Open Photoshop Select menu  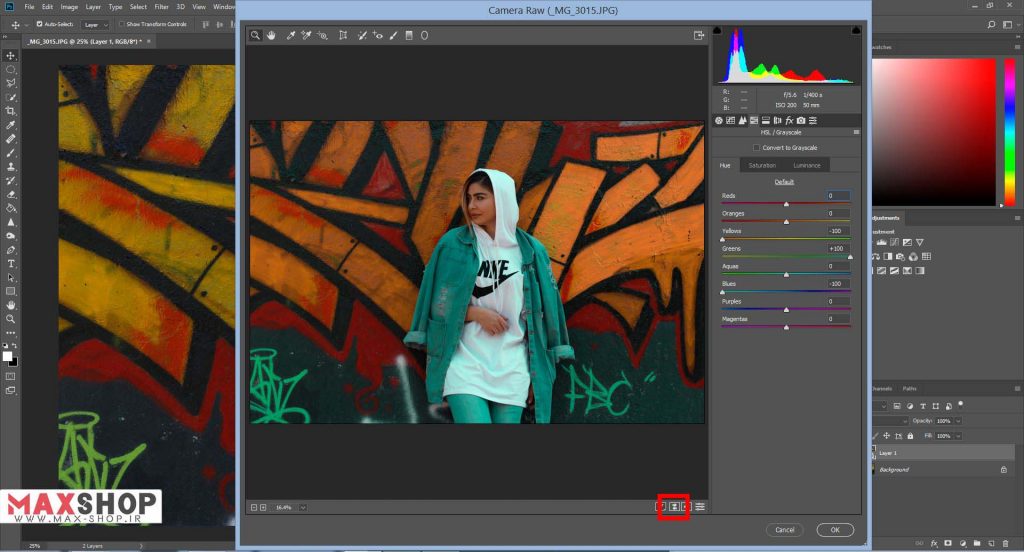click(x=138, y=7)
